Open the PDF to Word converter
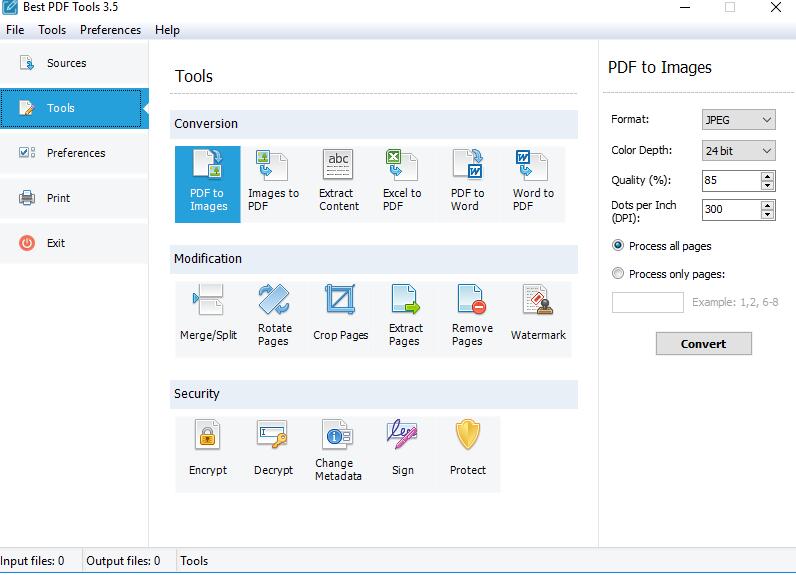796x575 pixels. coord(468,184)
